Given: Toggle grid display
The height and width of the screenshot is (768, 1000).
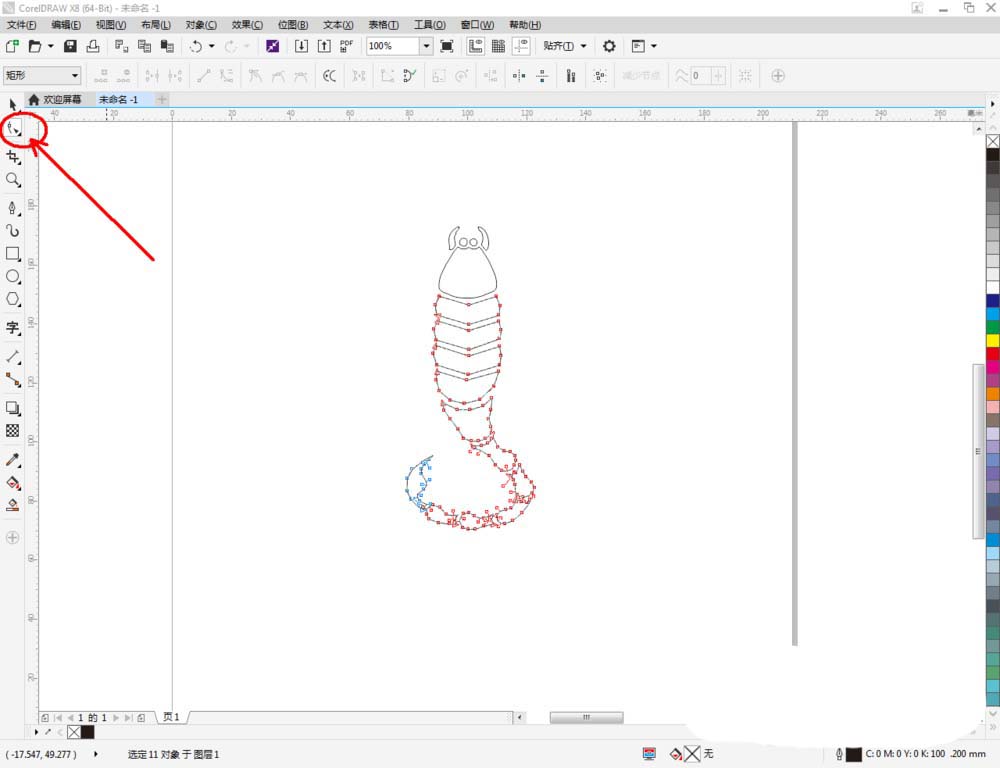Looking at the screenshot, I should point(499,46).
